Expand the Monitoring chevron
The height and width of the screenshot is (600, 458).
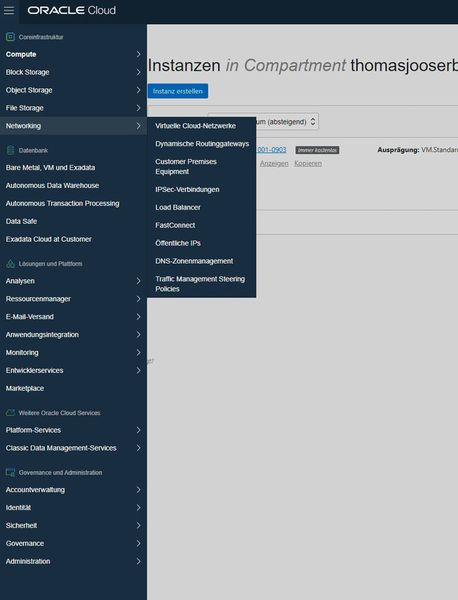(x=139, y=353)
